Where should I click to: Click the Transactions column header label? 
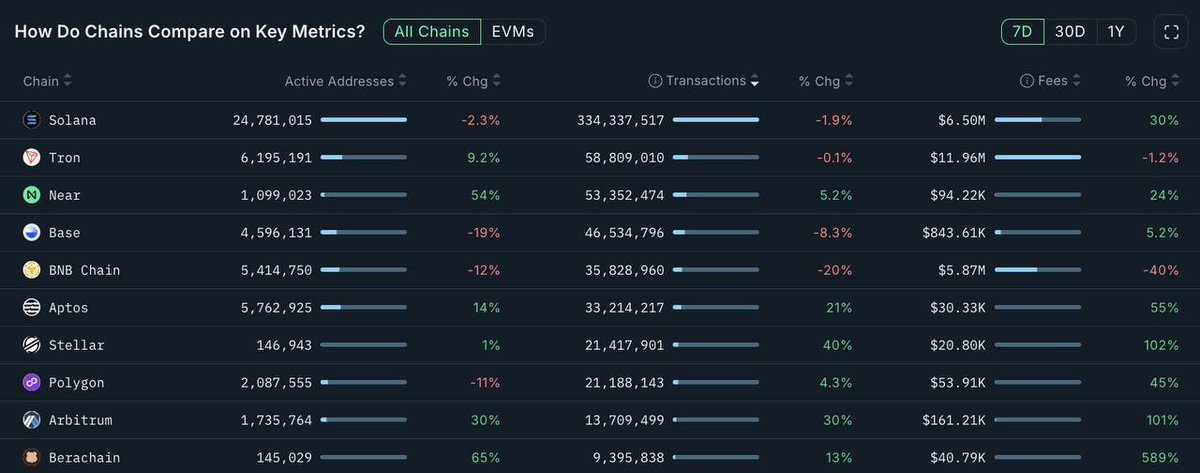(706, 81)
